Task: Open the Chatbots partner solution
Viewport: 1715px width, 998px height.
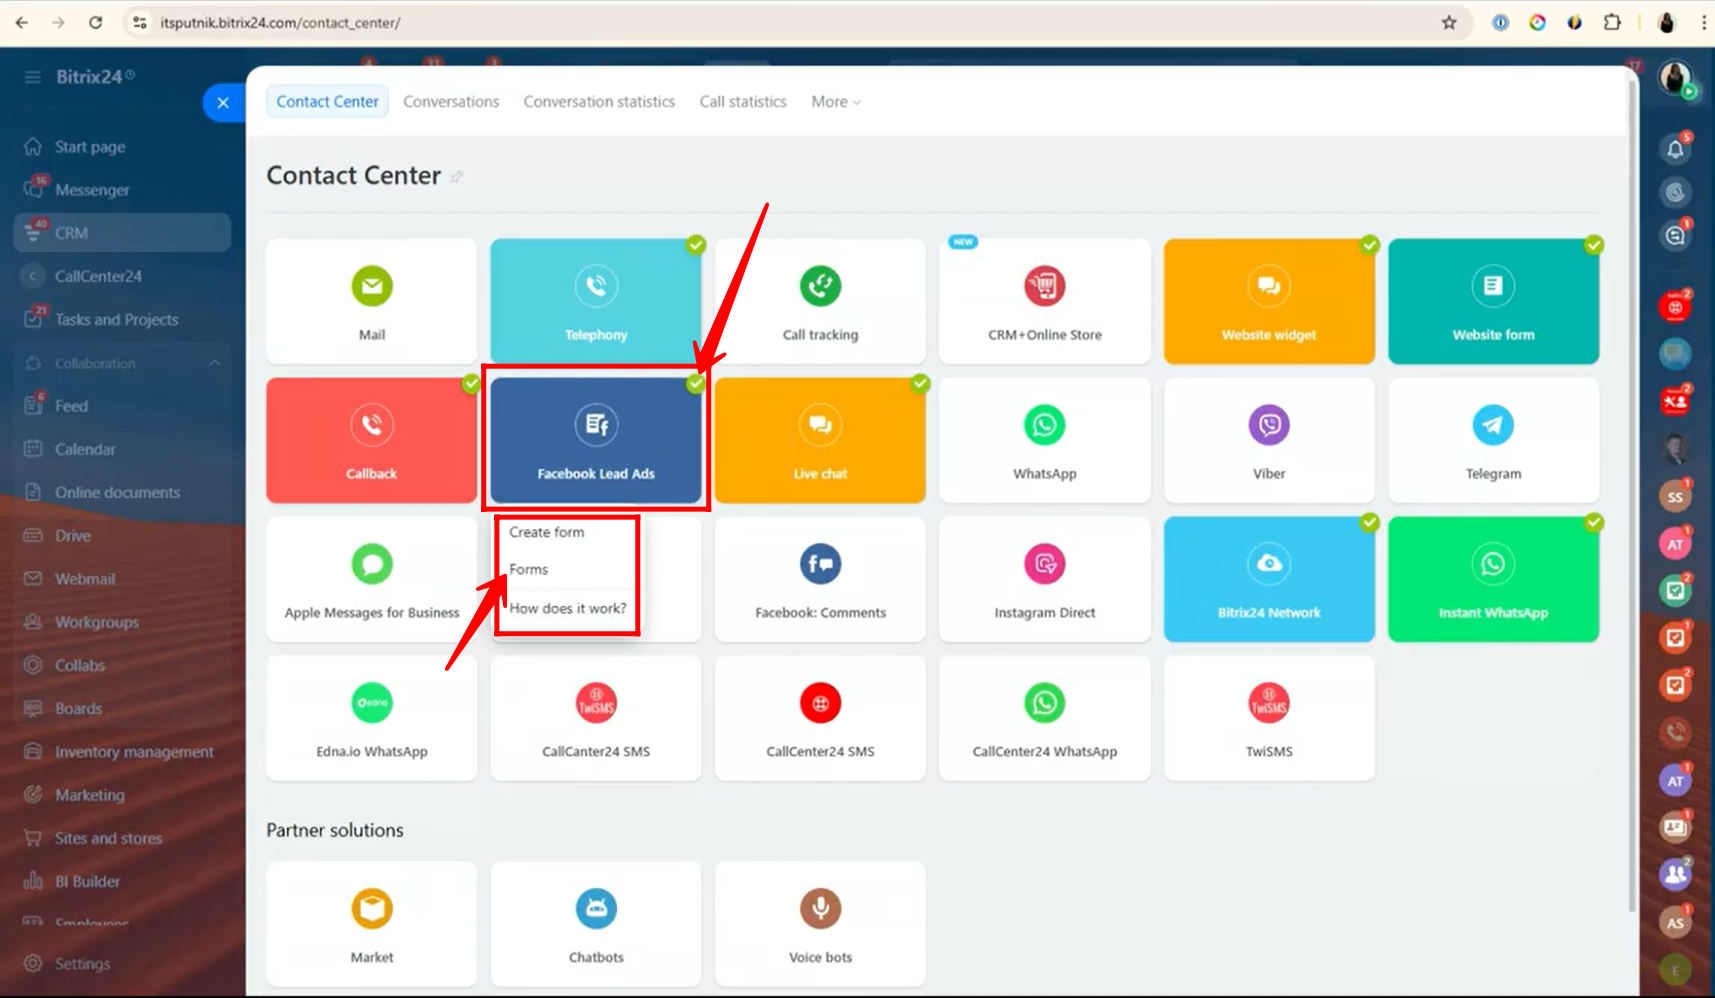Action: 596,924
